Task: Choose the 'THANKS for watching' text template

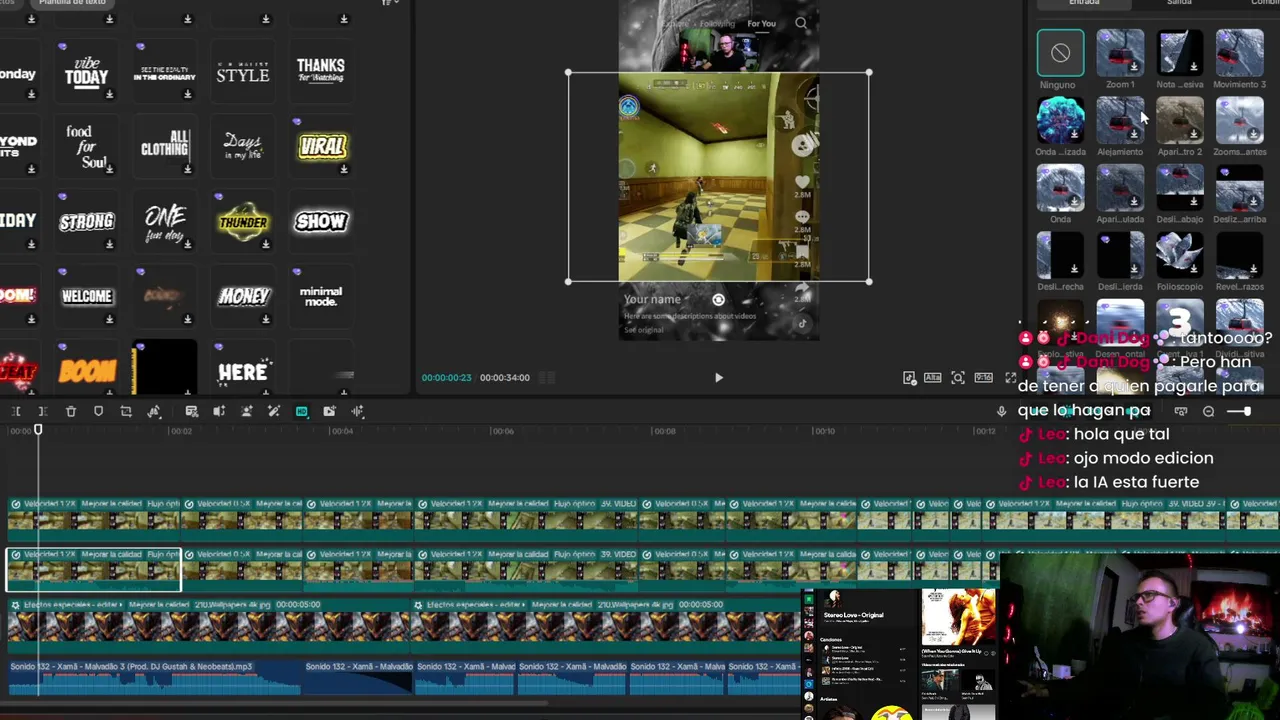Action: pyautogui.click(x=322, y=71)
